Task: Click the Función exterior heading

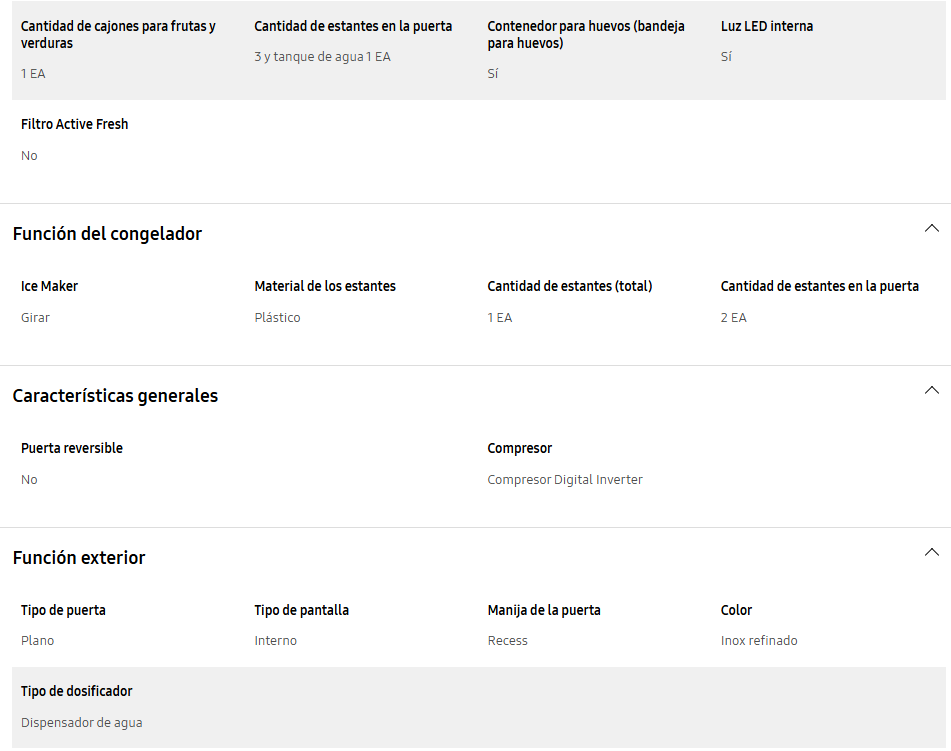Action: click(79, 557)
